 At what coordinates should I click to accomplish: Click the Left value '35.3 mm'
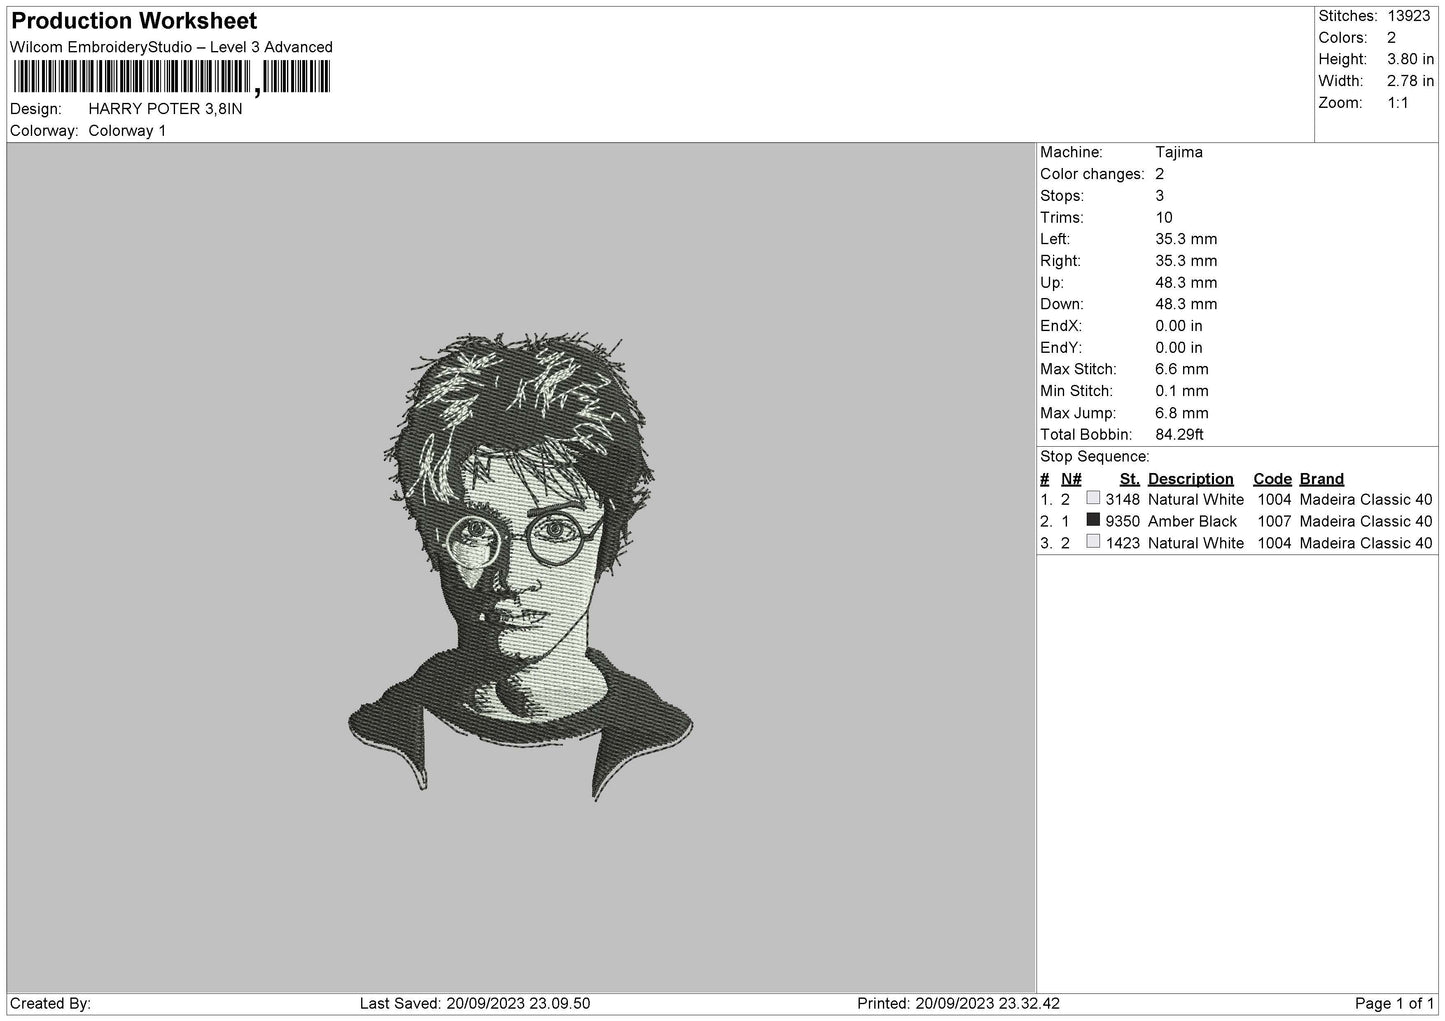coord(1186,239)
